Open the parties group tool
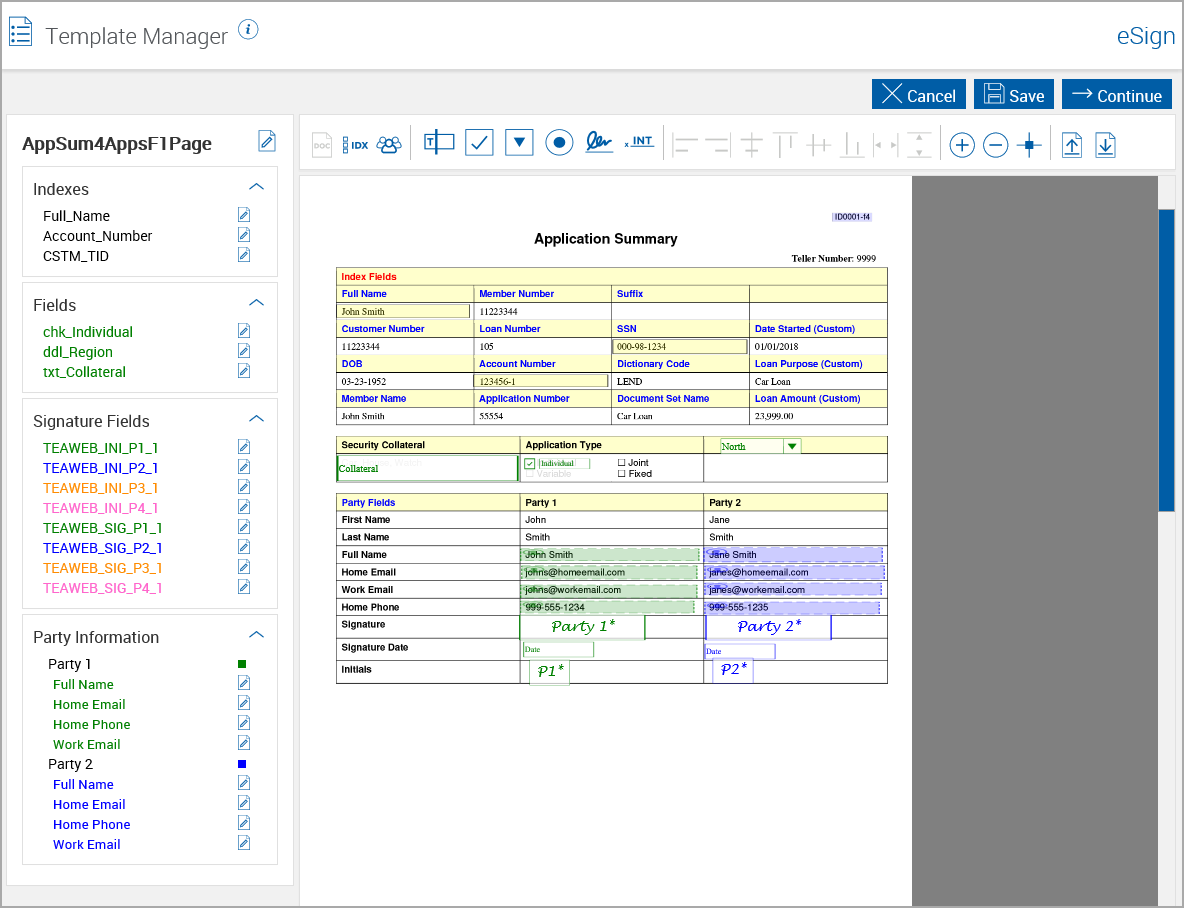The width and height of the screenshot is (1184, 908). [x=390, y=144]
